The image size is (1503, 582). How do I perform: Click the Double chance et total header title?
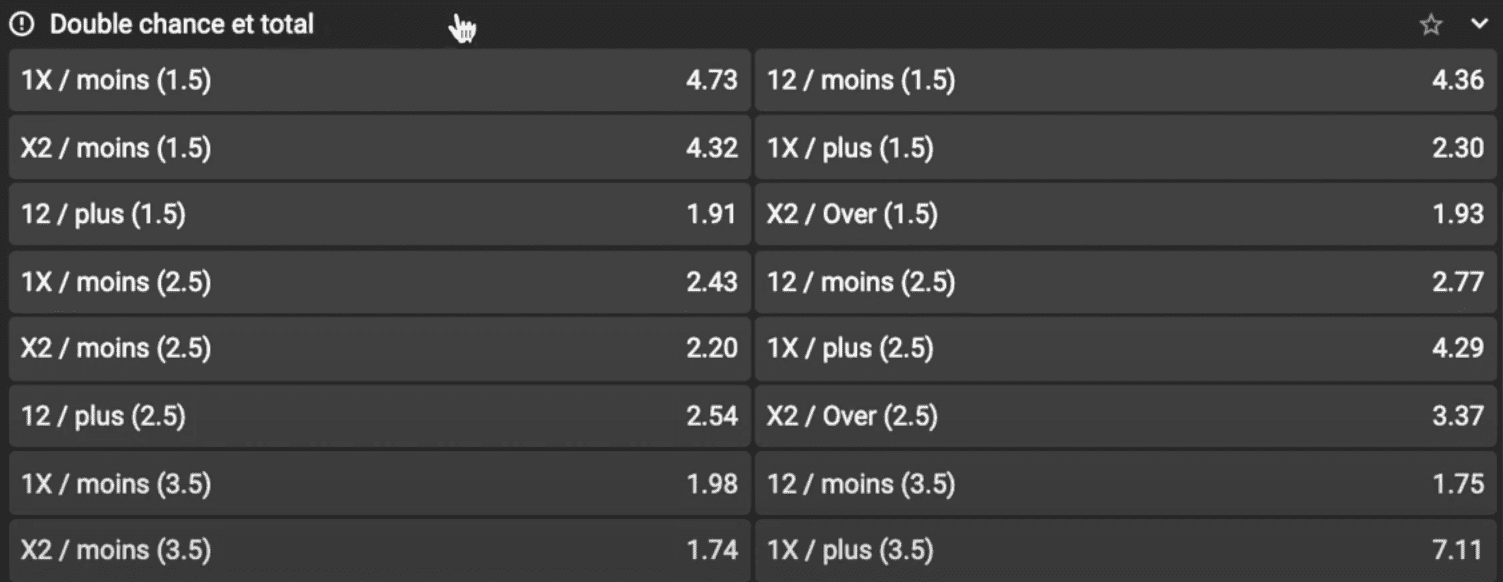point(181,24)
